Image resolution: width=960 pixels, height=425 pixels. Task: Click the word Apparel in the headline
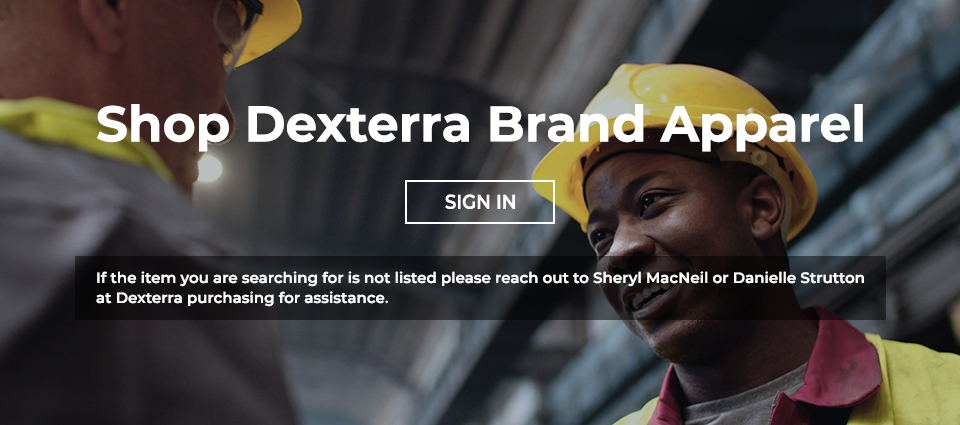point(762,126)
